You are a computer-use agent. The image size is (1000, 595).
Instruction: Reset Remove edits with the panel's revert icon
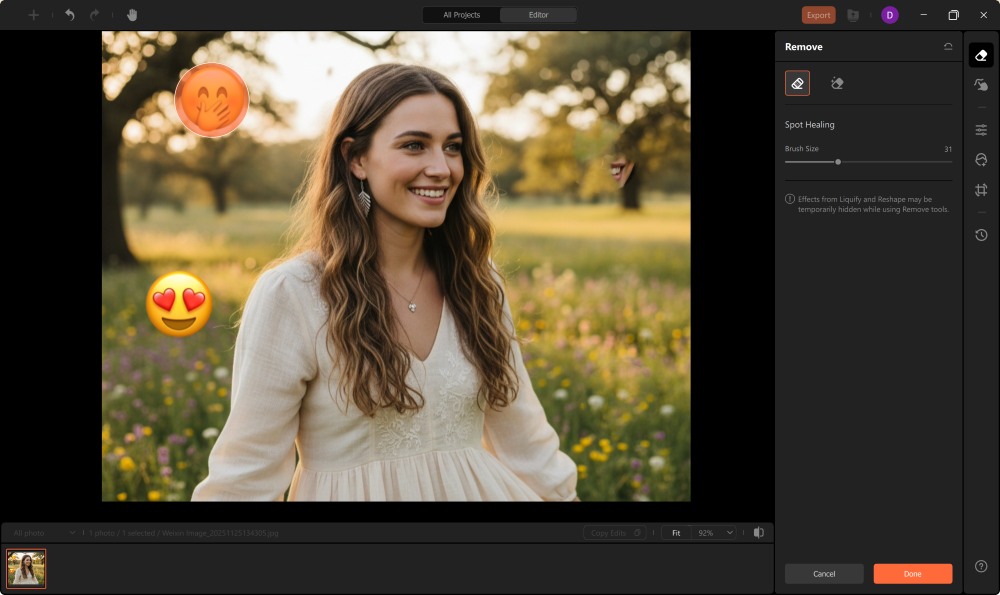tap(950, 46)
